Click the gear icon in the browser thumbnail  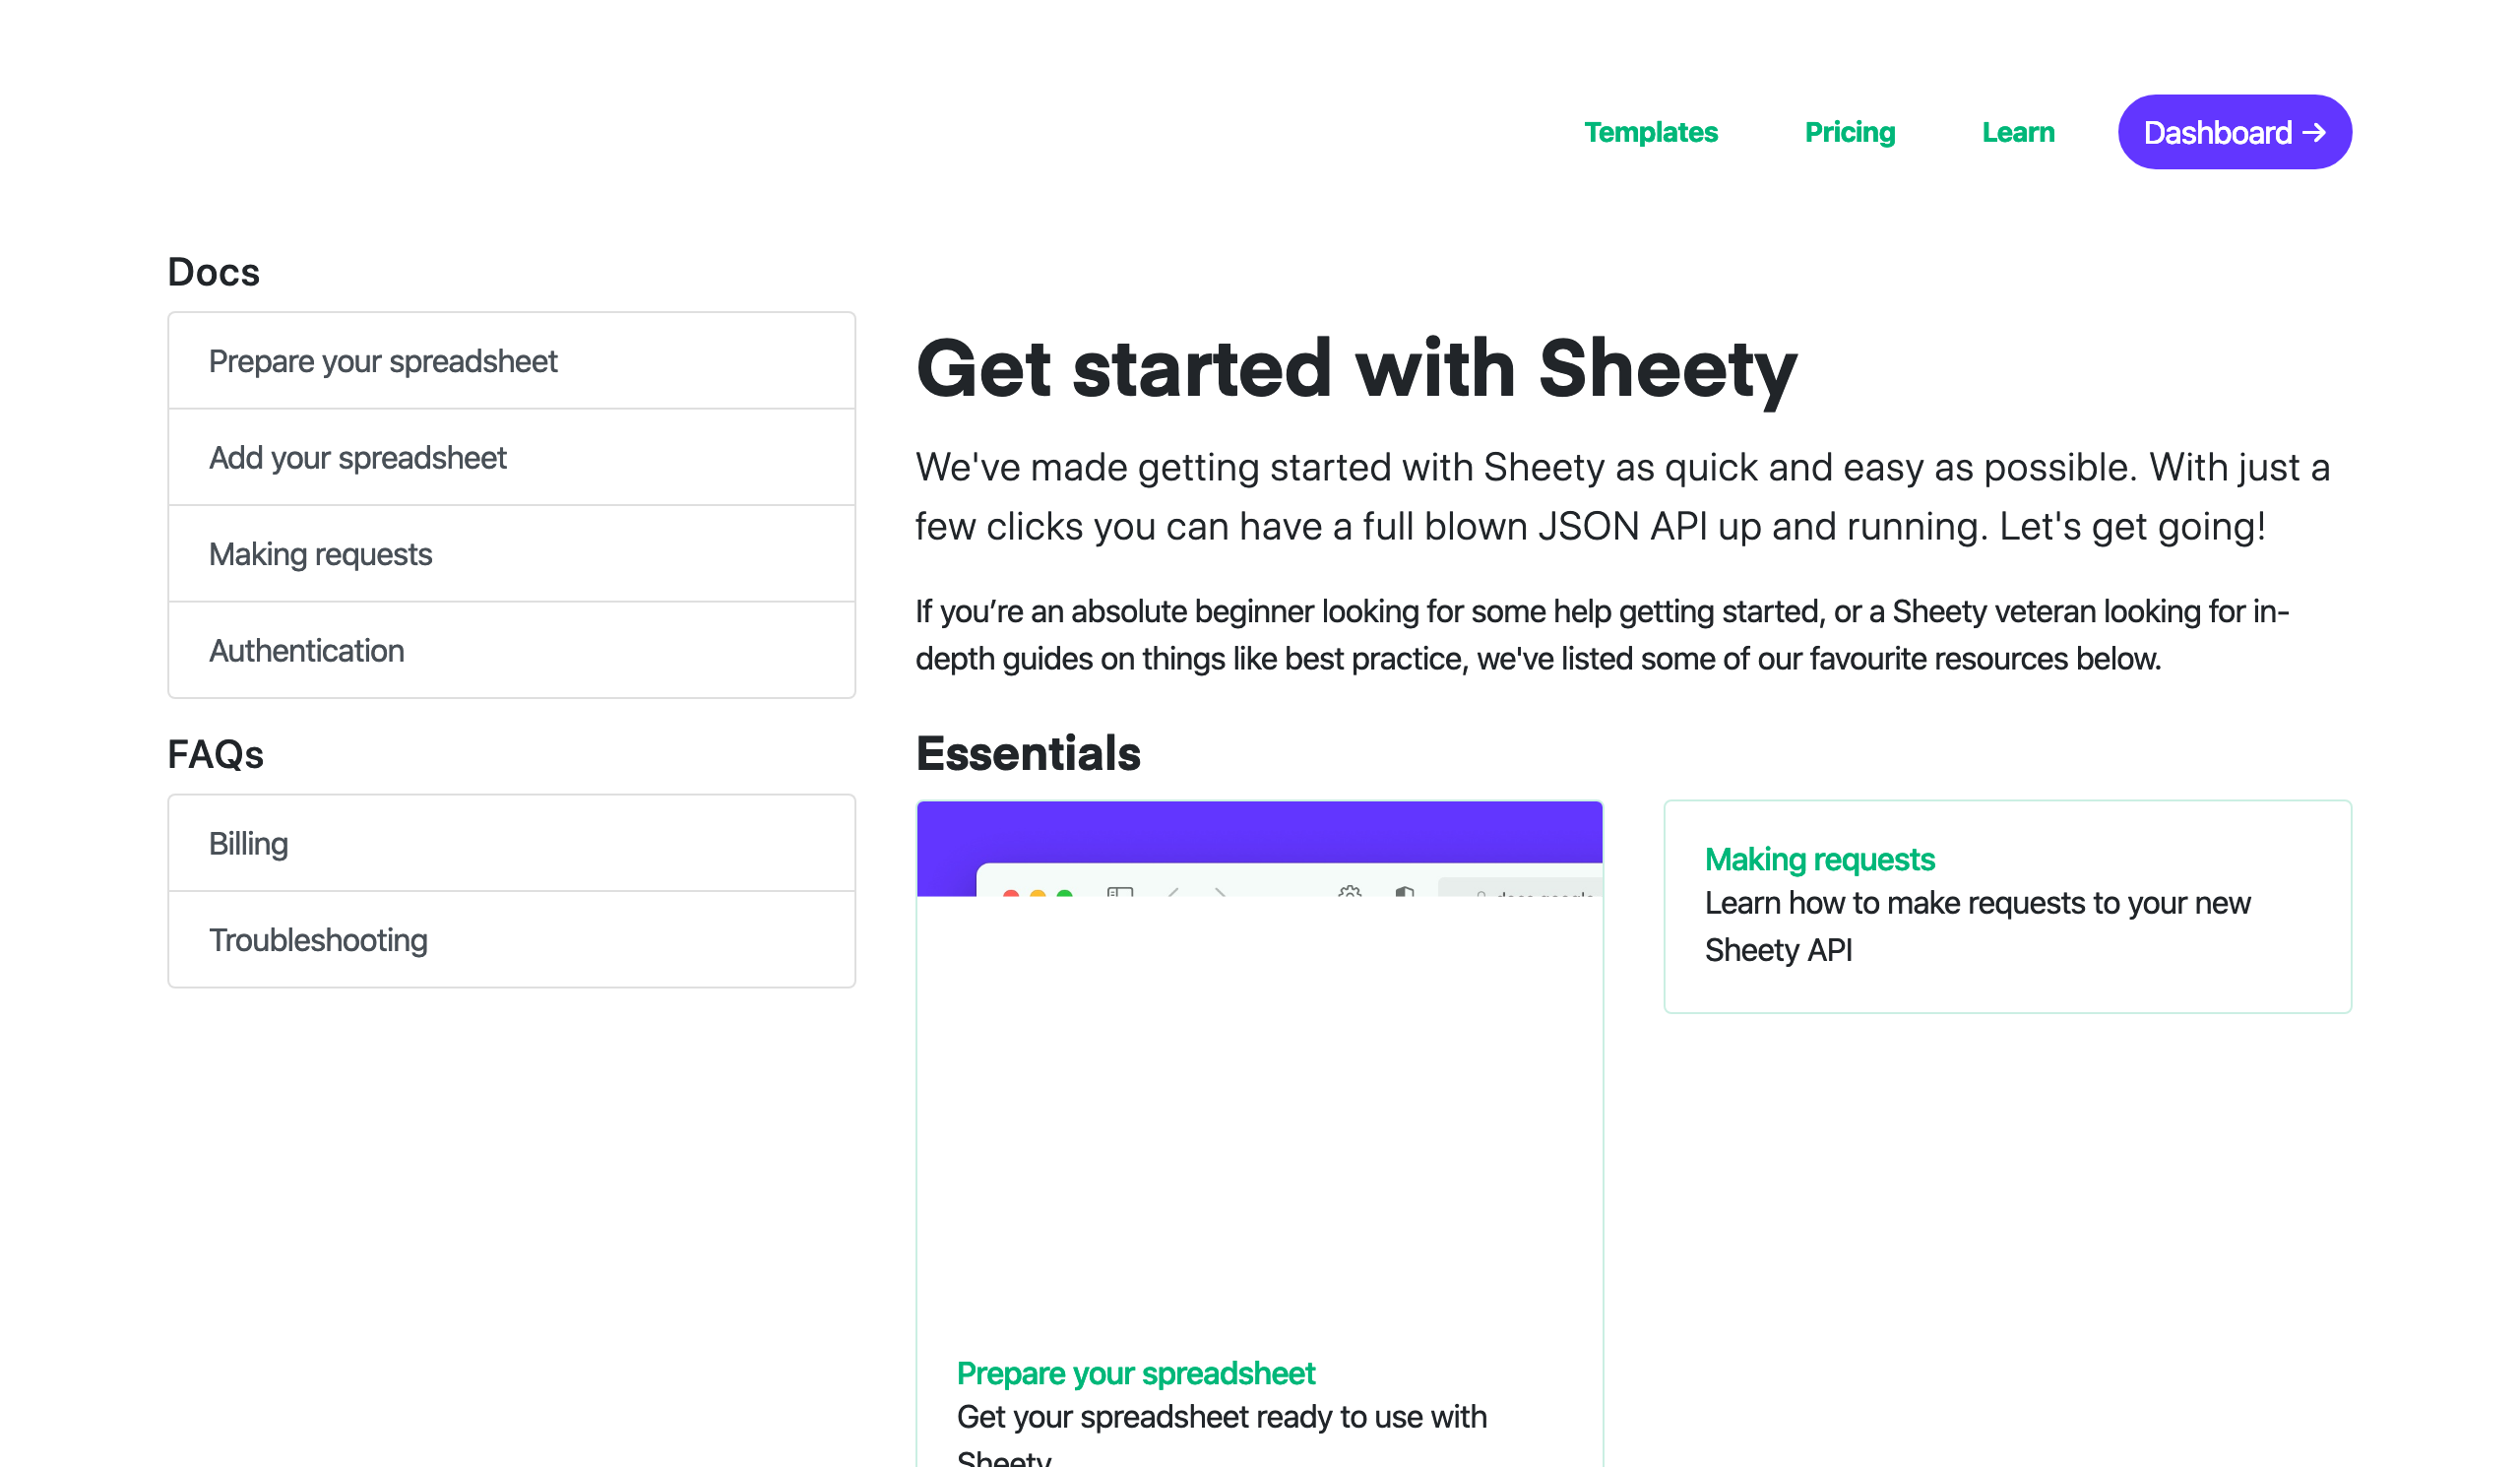(x=1350, y=892)
